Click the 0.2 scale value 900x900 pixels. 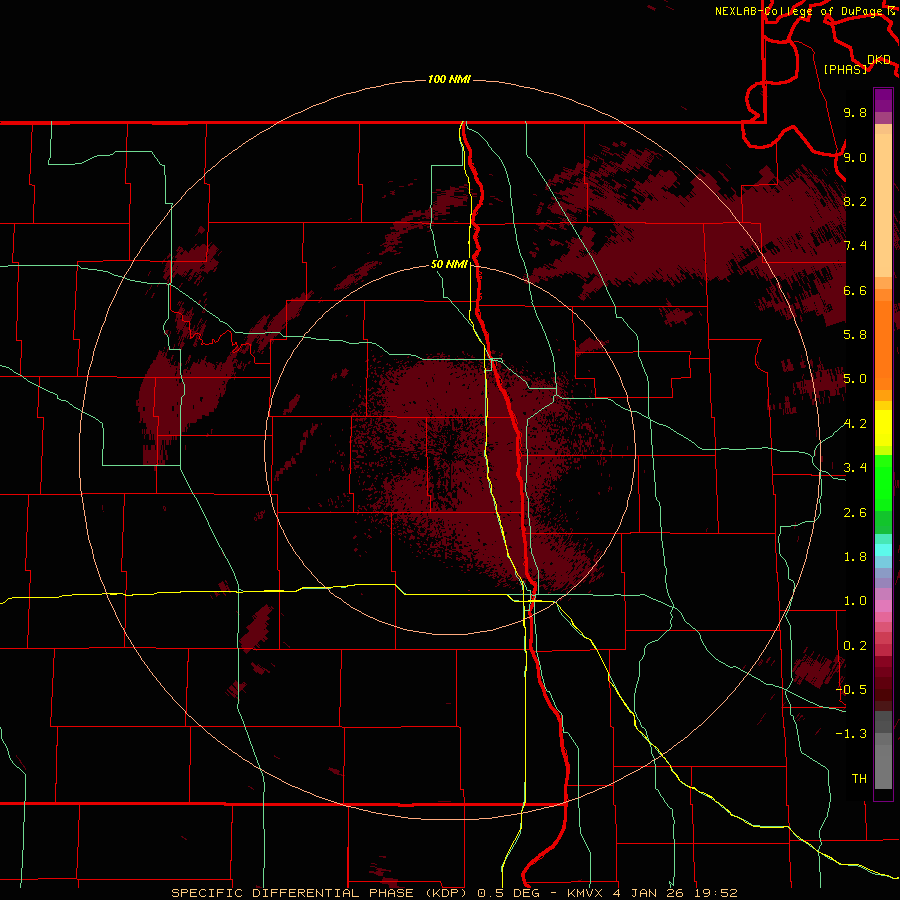click(x=855, y=646)
